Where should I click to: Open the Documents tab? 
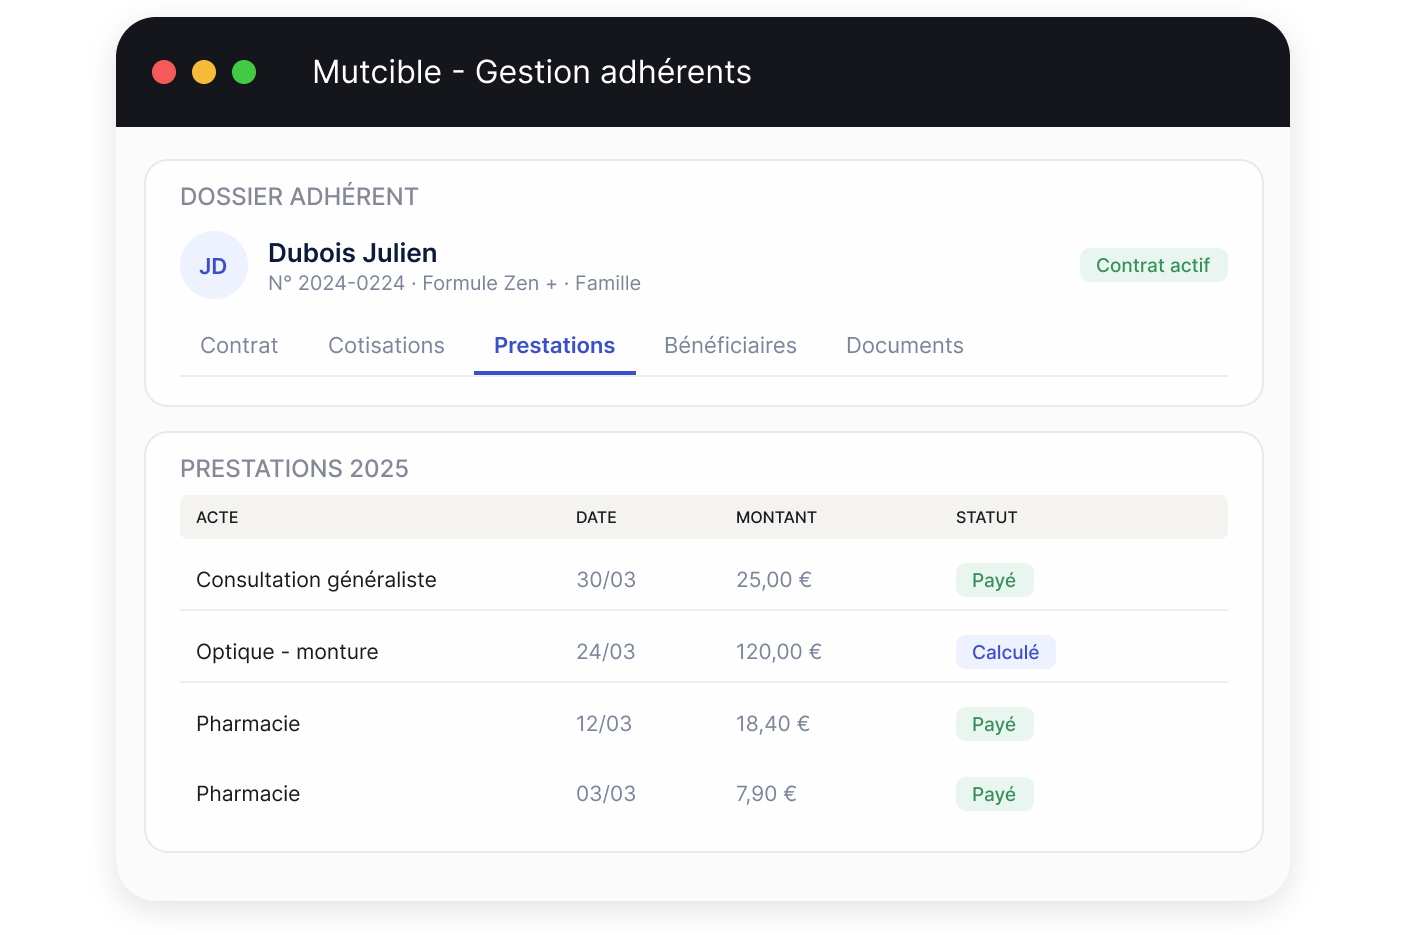point(905,345)
